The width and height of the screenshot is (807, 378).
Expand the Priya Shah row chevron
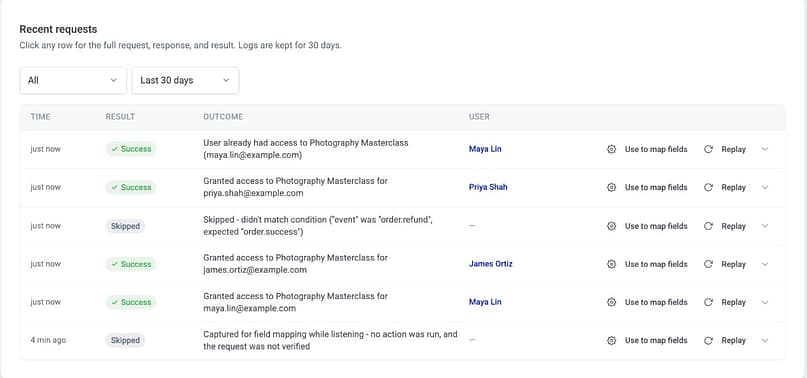coord(765,187)
